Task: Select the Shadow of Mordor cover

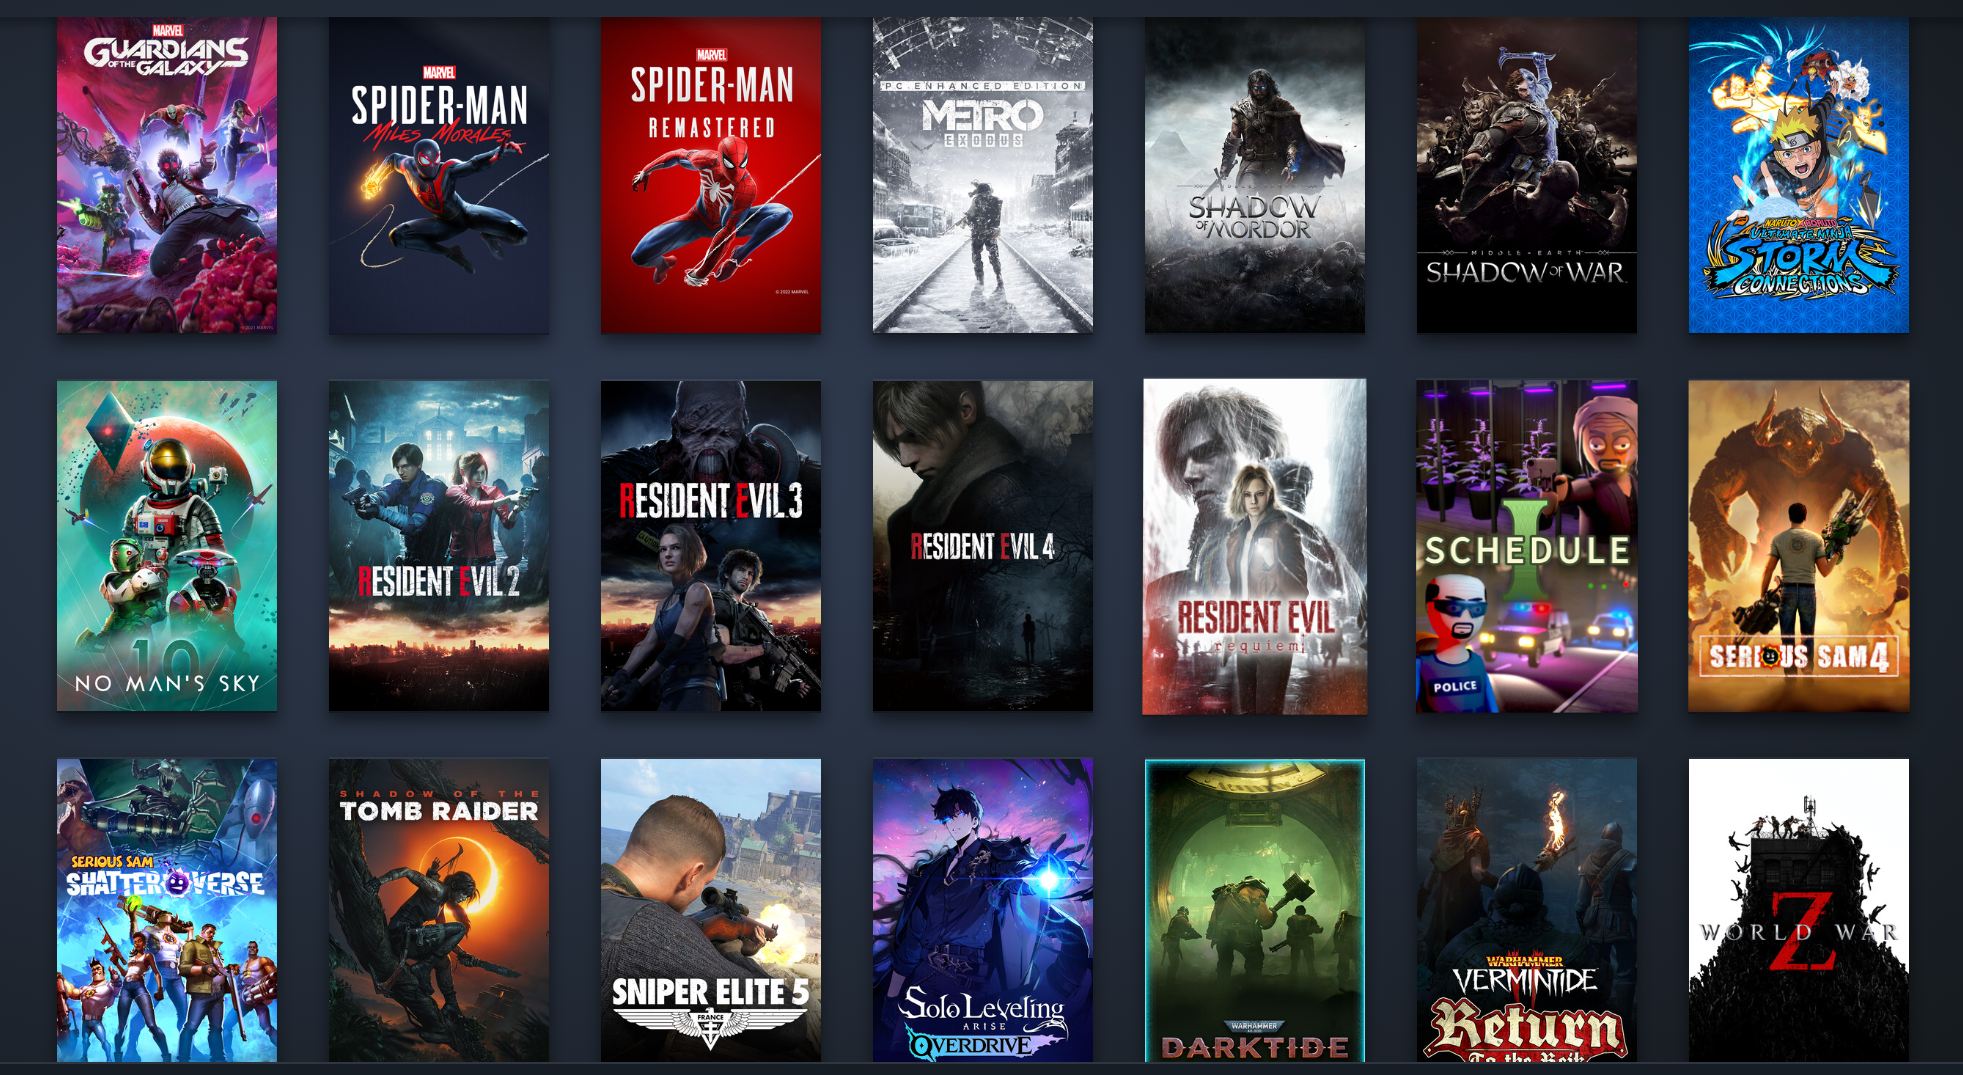Action: [1255, 175]
